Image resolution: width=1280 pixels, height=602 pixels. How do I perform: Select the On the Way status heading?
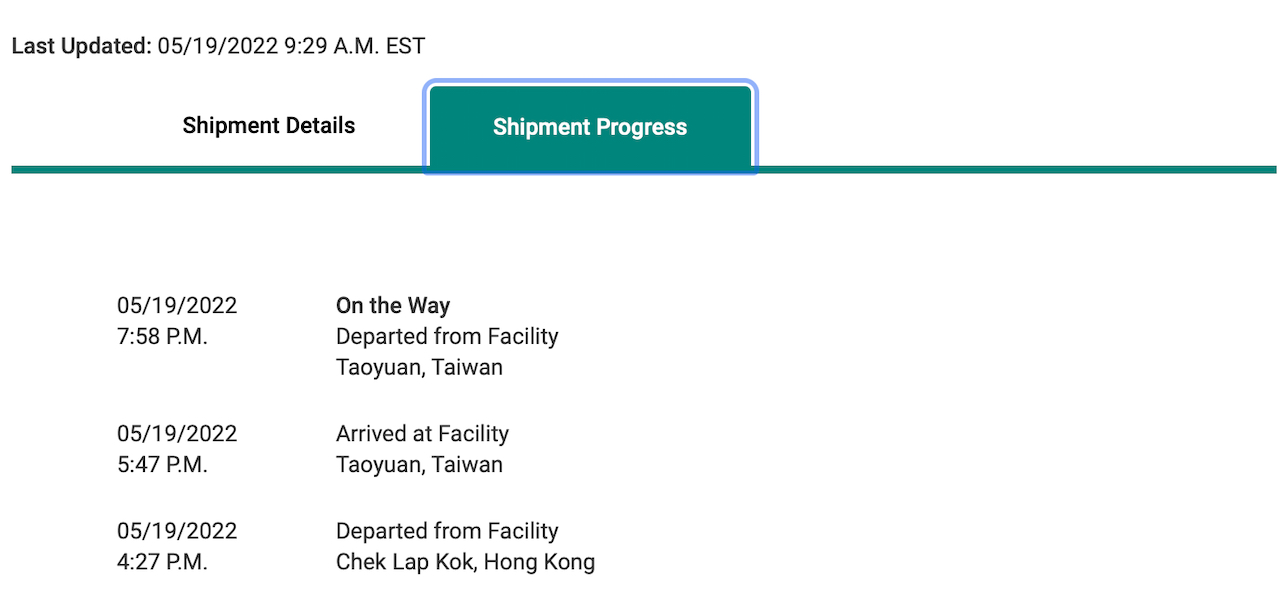tap(393, 306)
